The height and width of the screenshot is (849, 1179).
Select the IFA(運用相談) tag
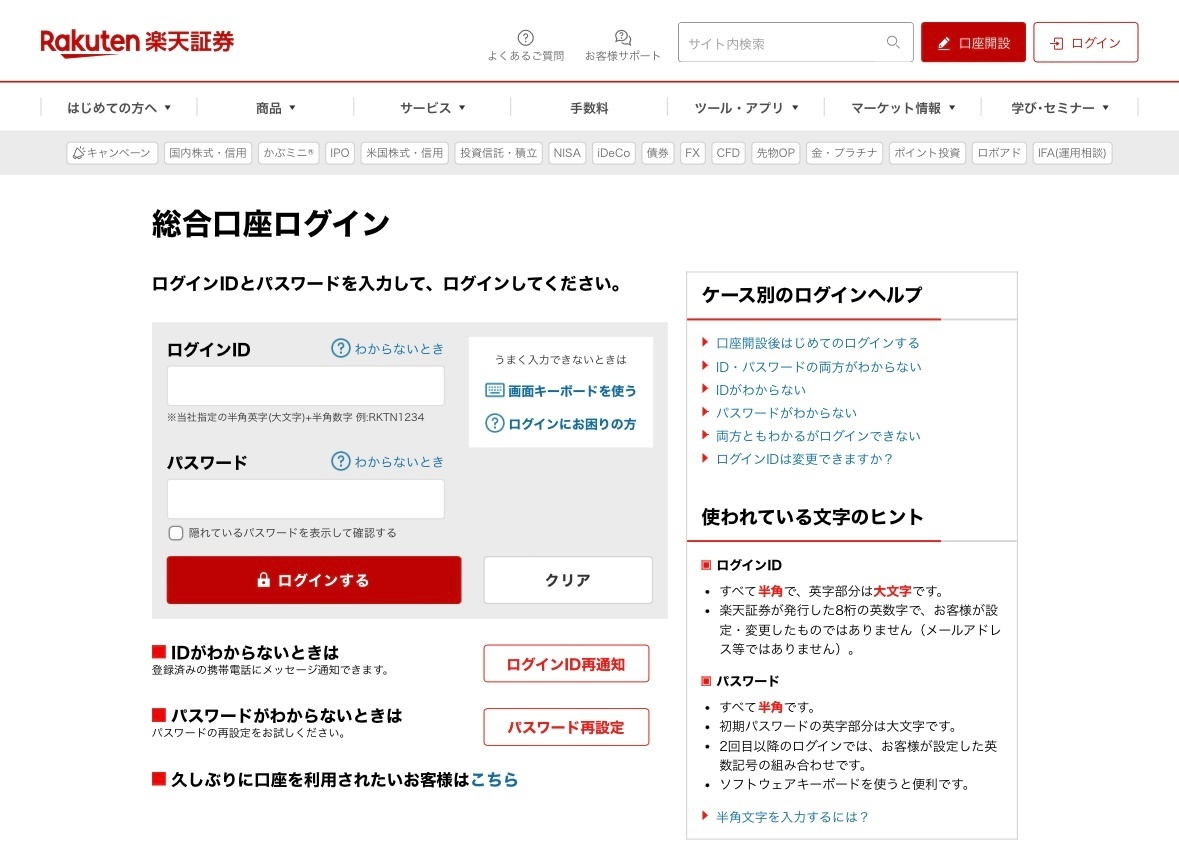click(x=1072, y=153)
